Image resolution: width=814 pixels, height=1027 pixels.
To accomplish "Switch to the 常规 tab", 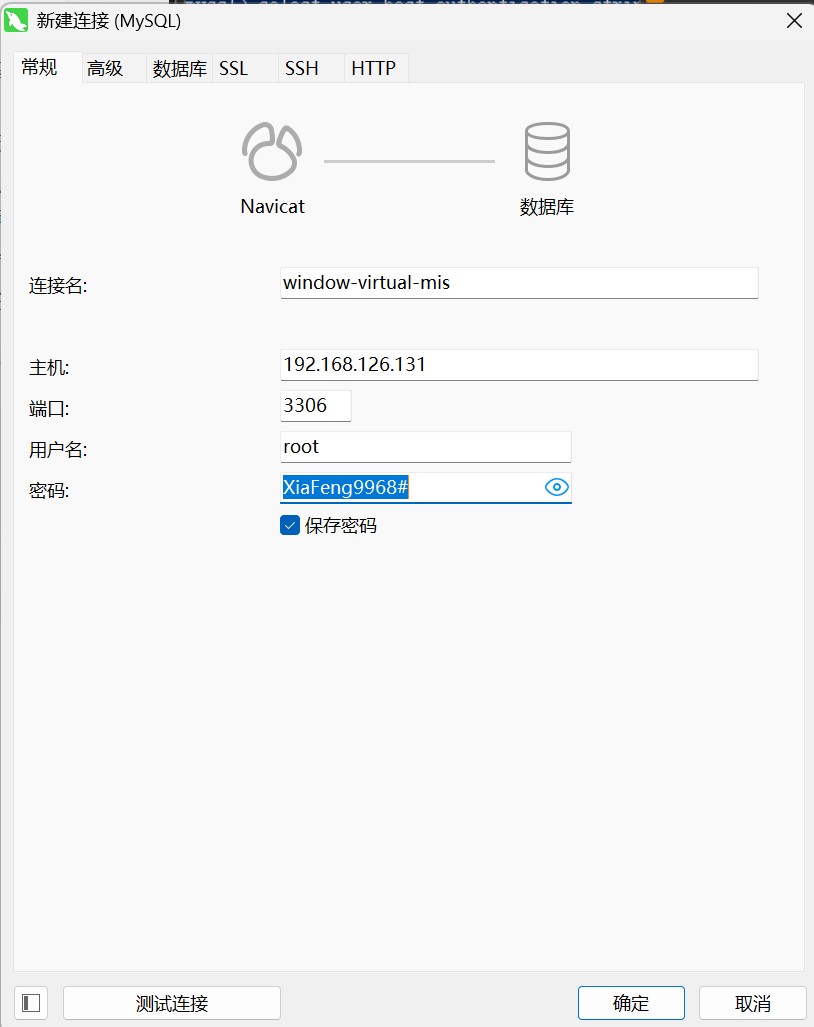I will [x=47, y=67].
